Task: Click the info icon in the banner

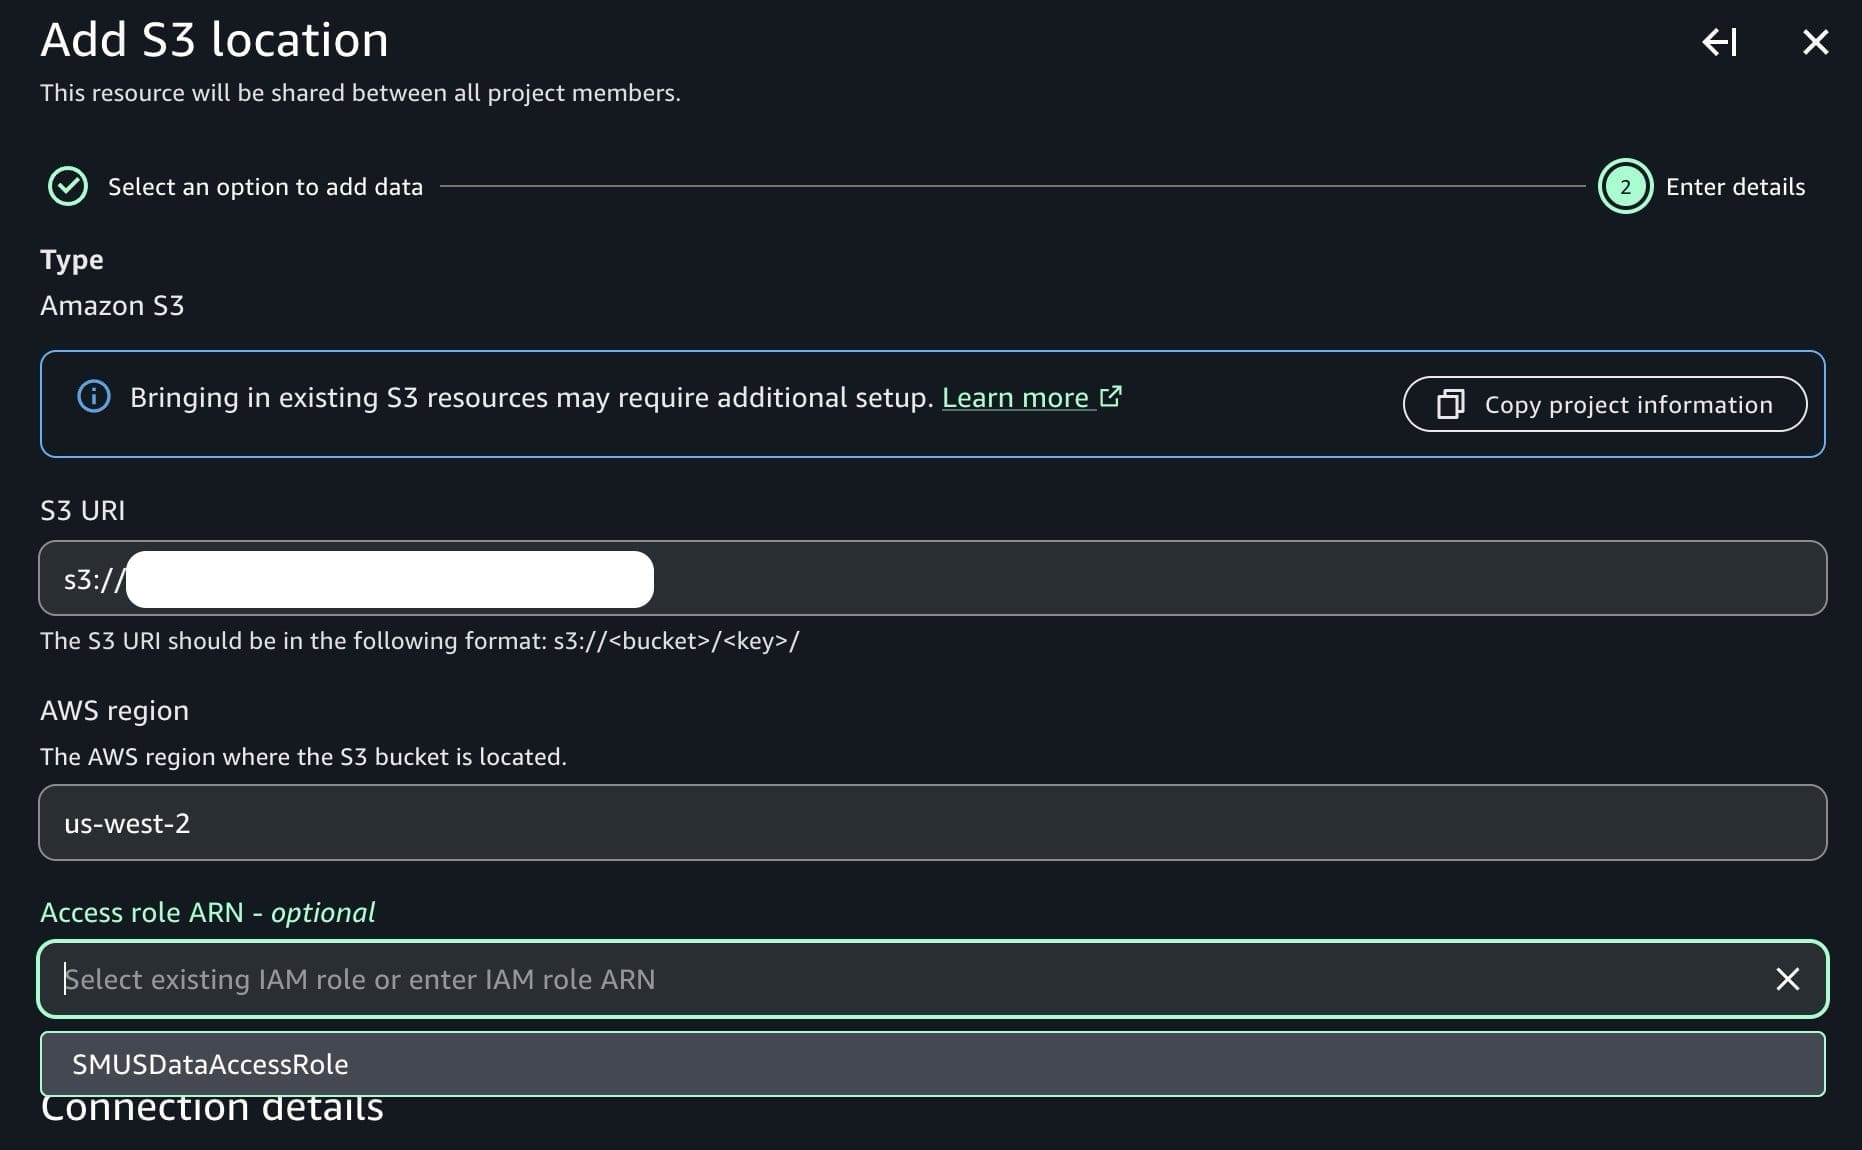Action: tap(94, 397)
